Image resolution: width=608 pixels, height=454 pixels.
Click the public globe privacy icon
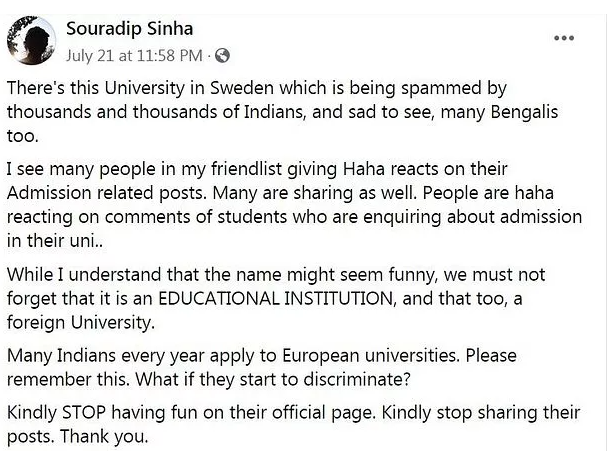pyautogui.click(x=222, y=54)
